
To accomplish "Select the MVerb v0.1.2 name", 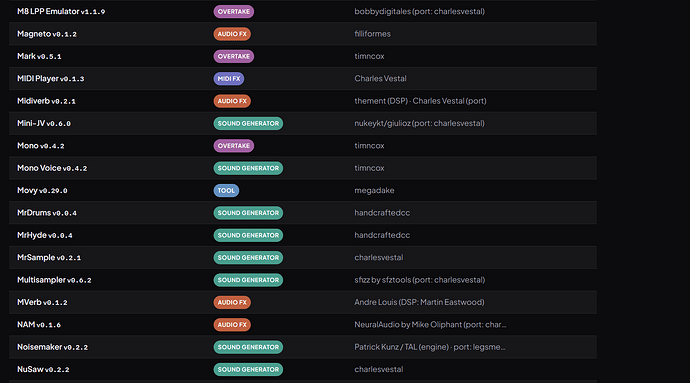I will [42, 302].
